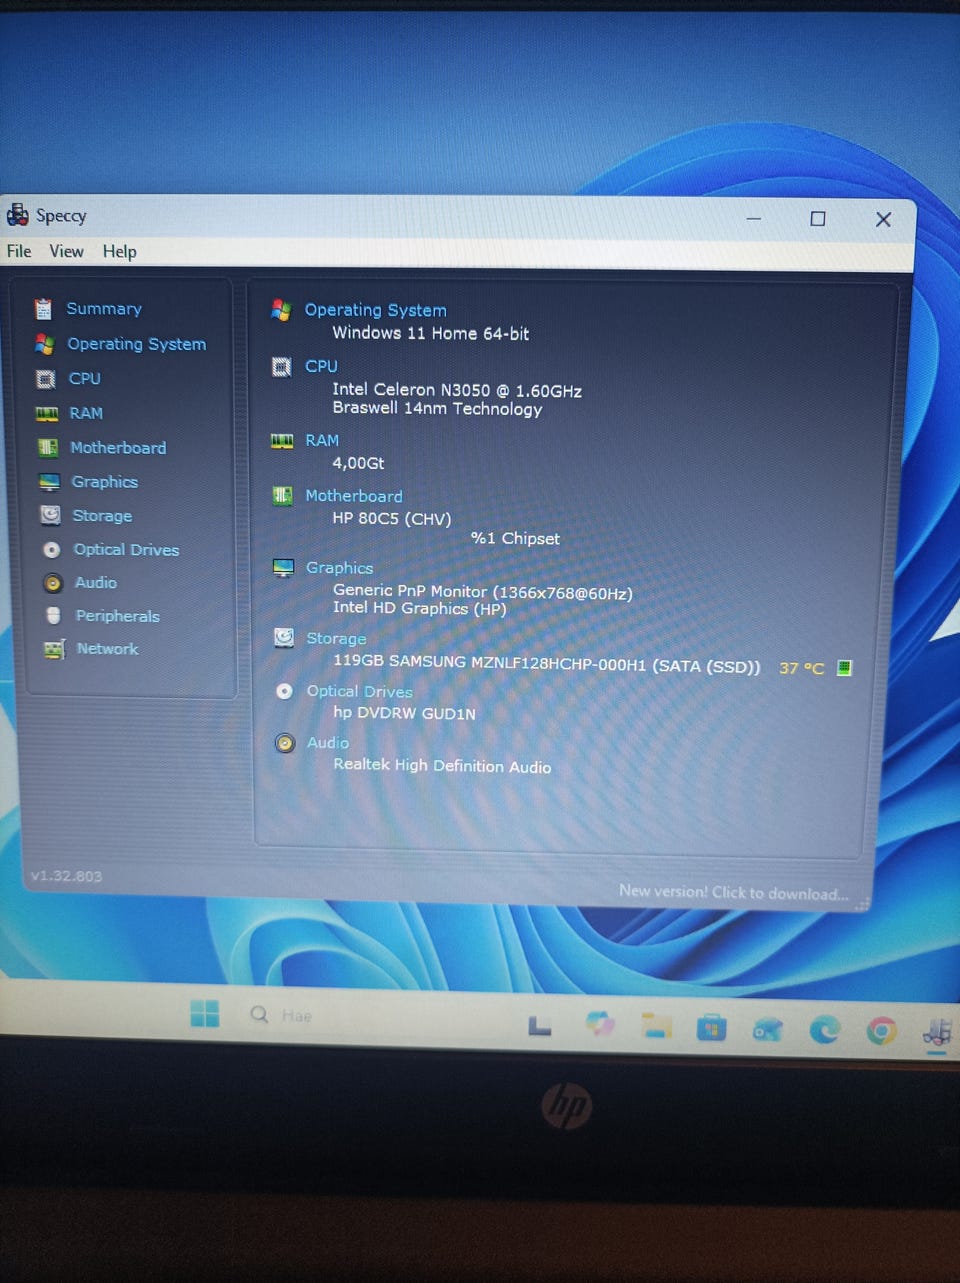
Task: Click the Operating System heading in summary panel
Action: click(x=375, y=310)
